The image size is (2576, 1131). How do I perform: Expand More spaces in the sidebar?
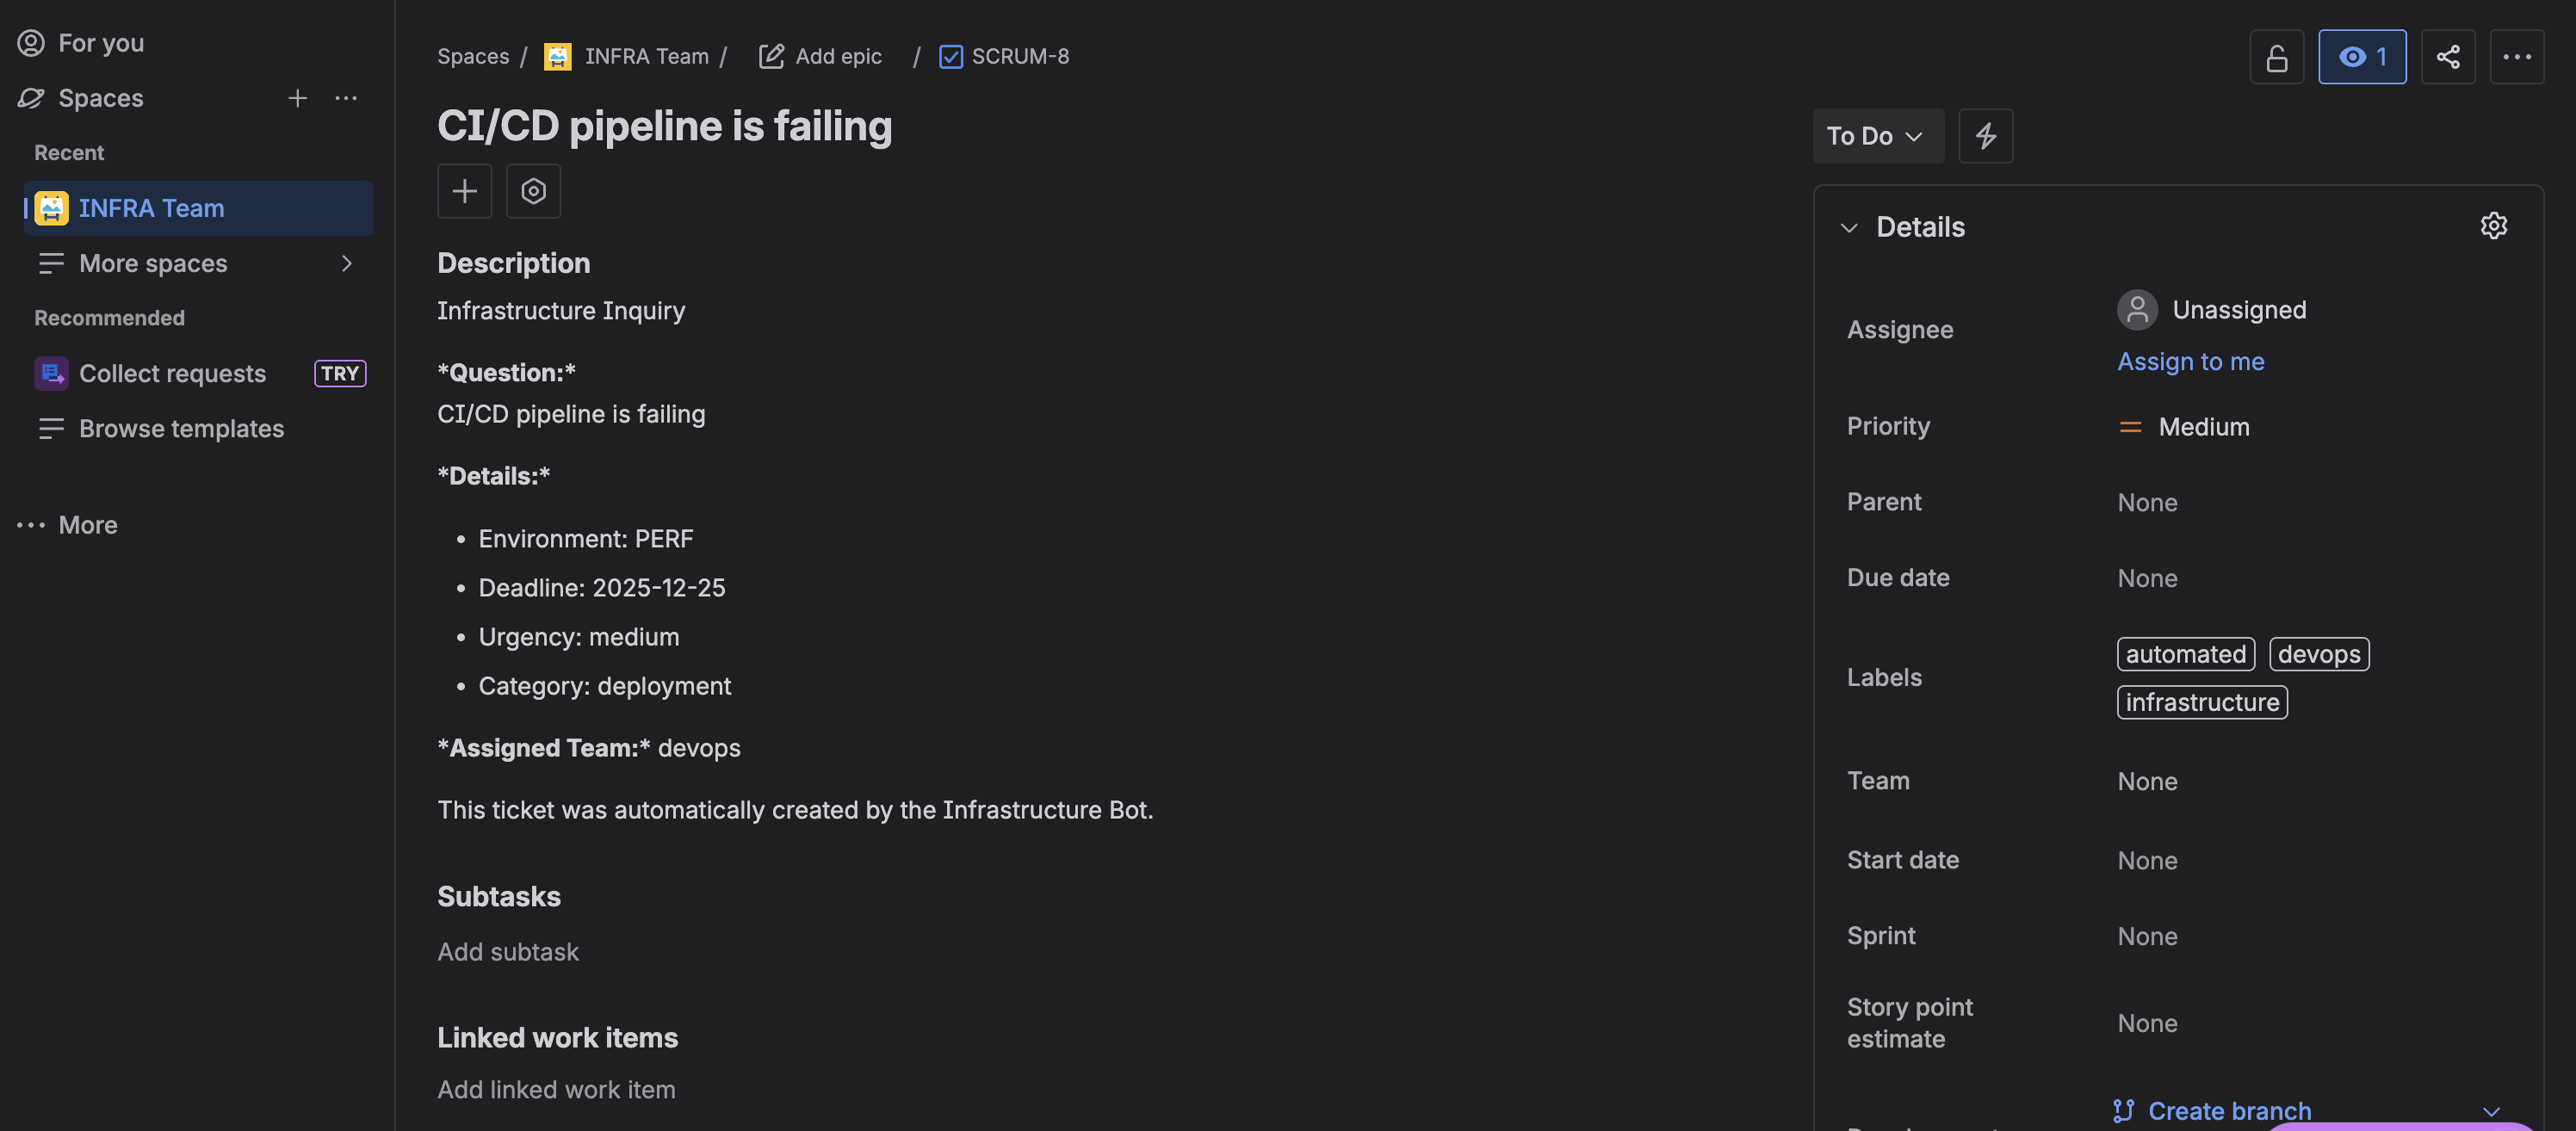347,263
